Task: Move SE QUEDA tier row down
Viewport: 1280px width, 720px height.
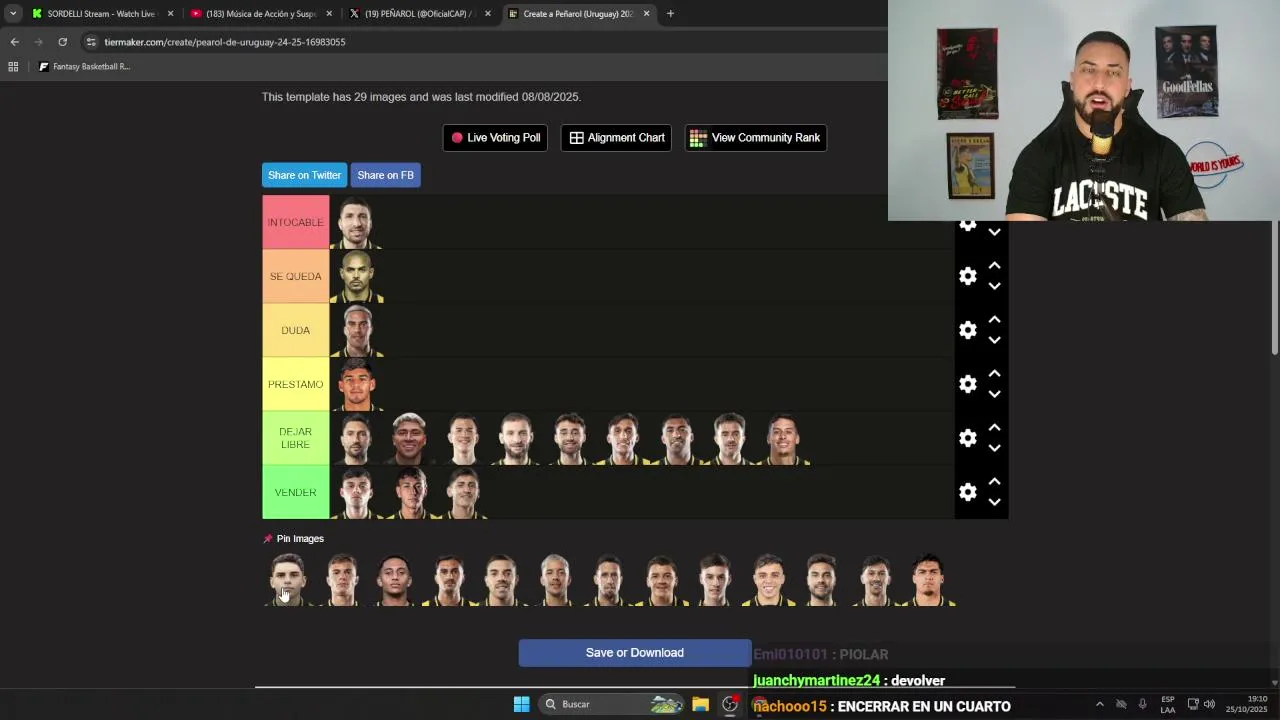Action: pos(994,286)
